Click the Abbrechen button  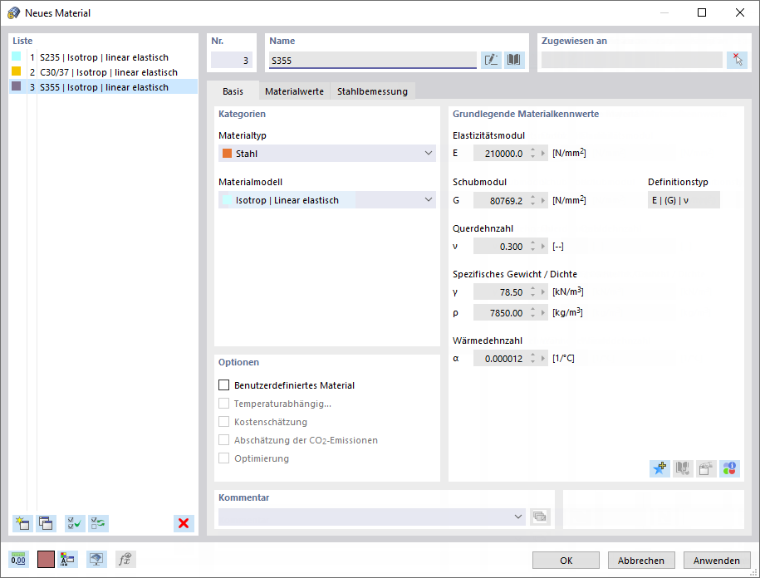coord(641,561)
